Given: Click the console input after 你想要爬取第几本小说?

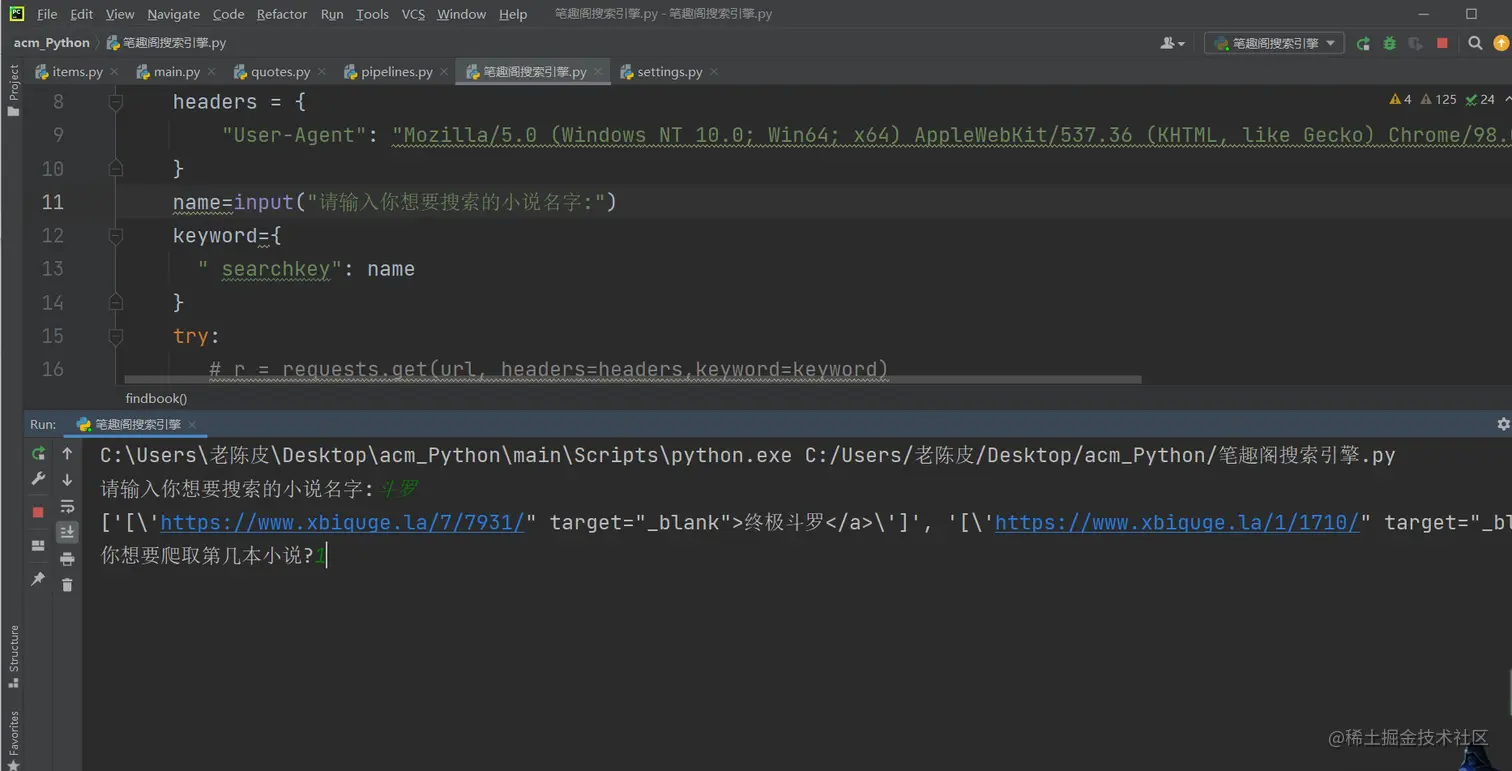Looking at the screenshot, I should tap(322, 556).
